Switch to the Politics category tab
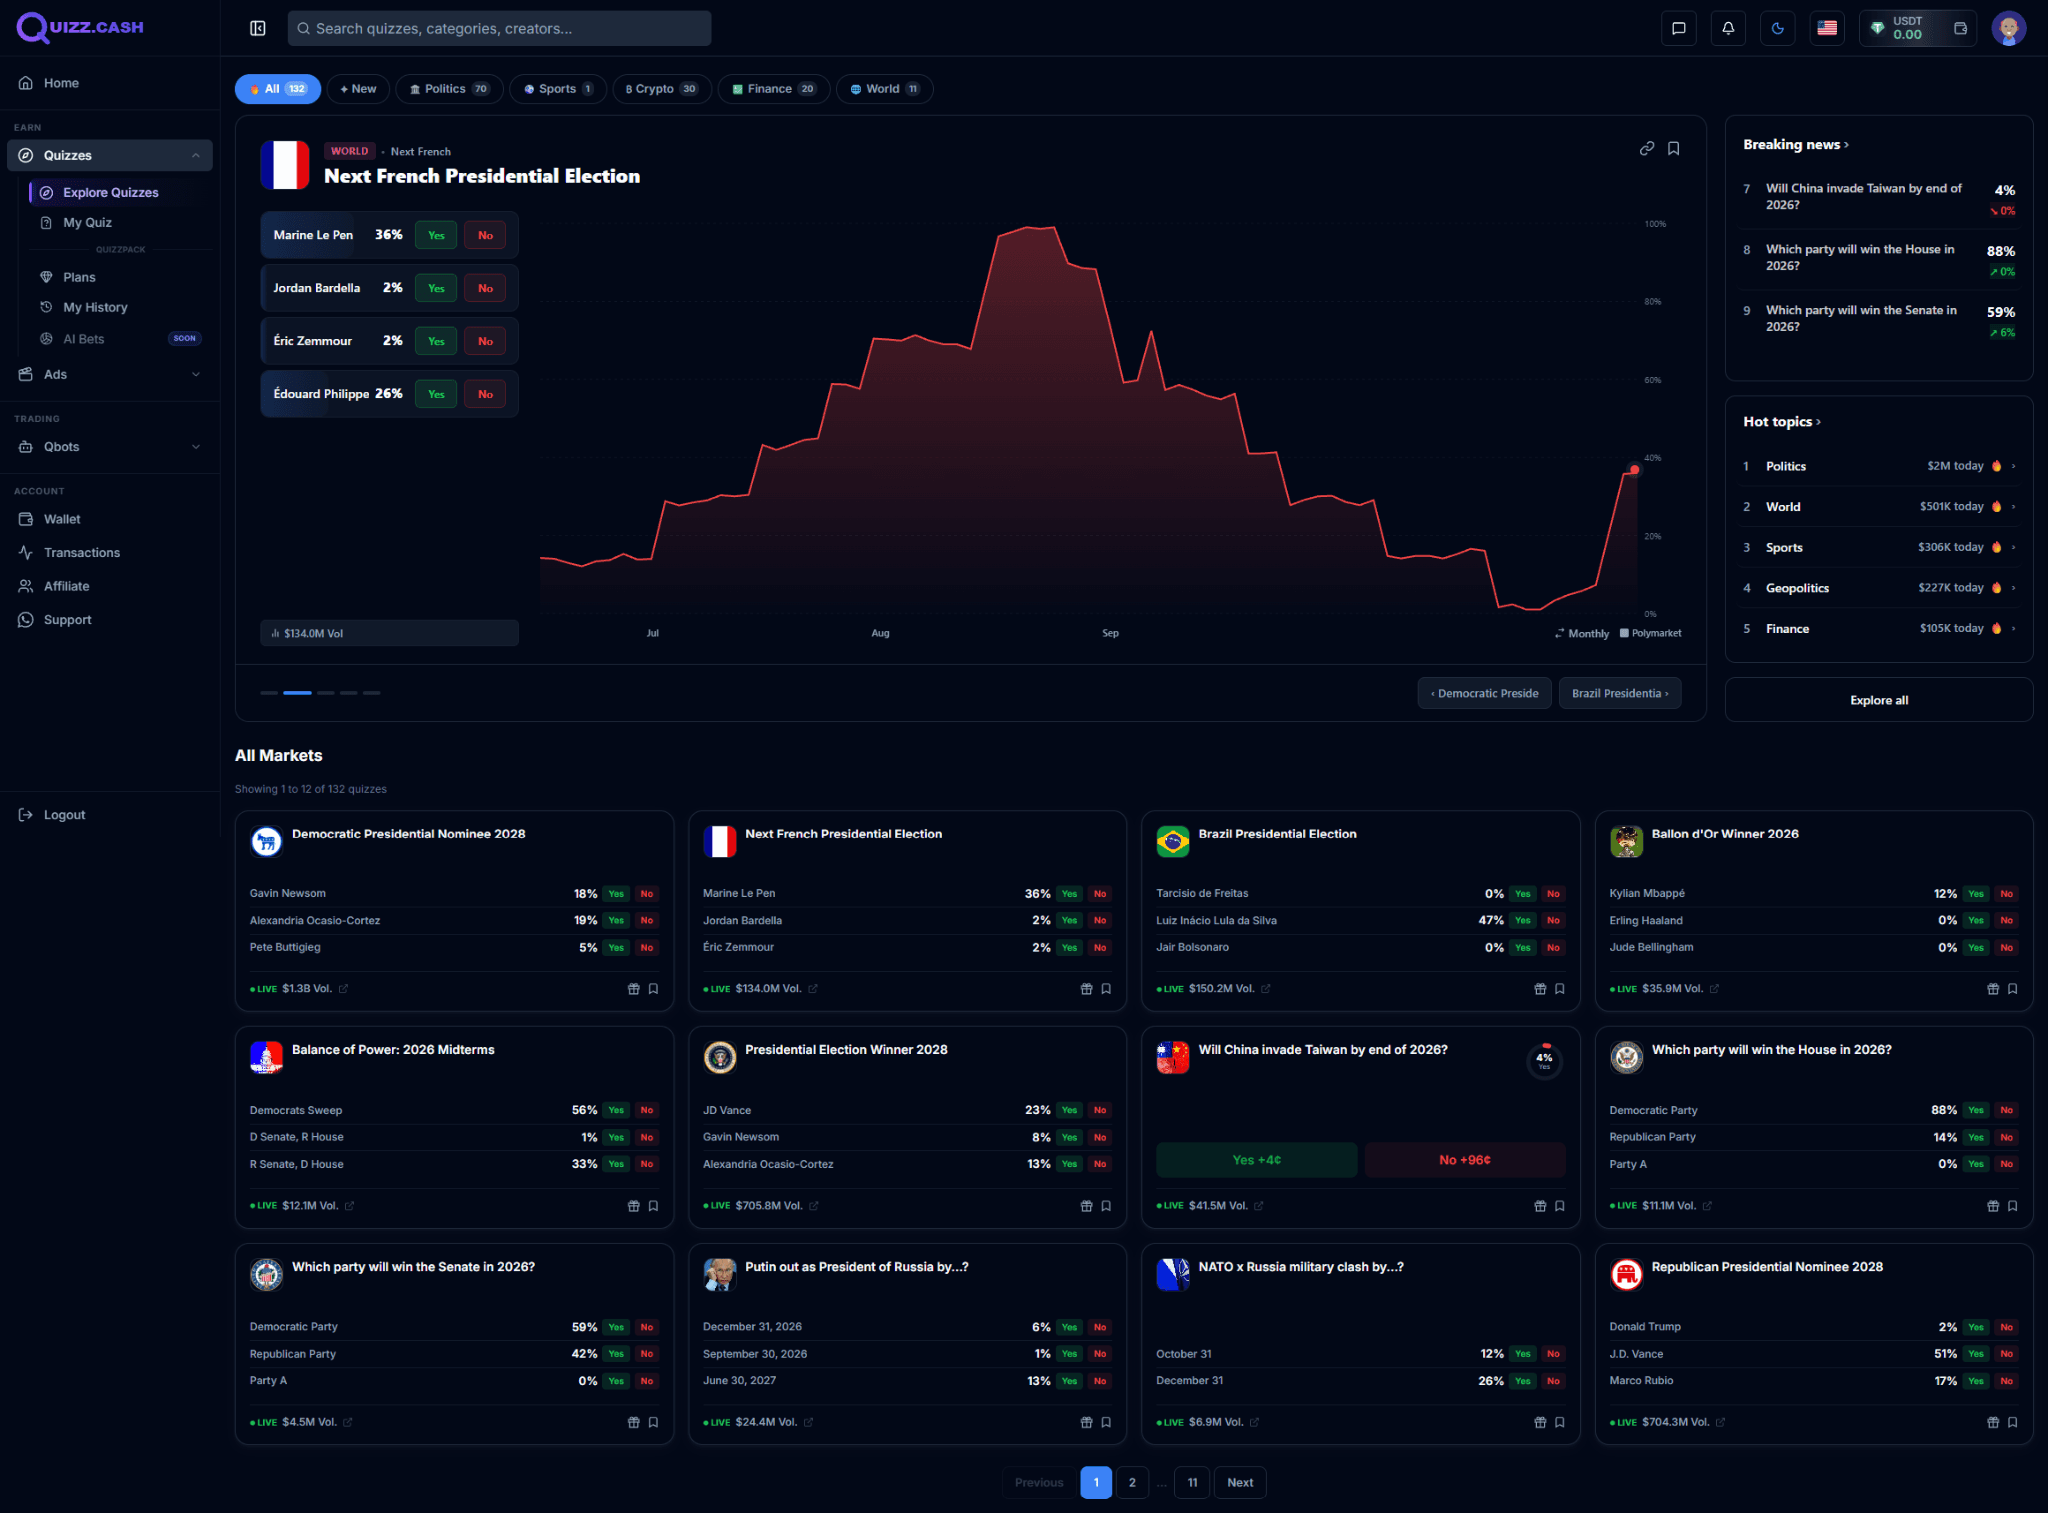Viewport: 2048px width, 1514px height. click(449, 89)
